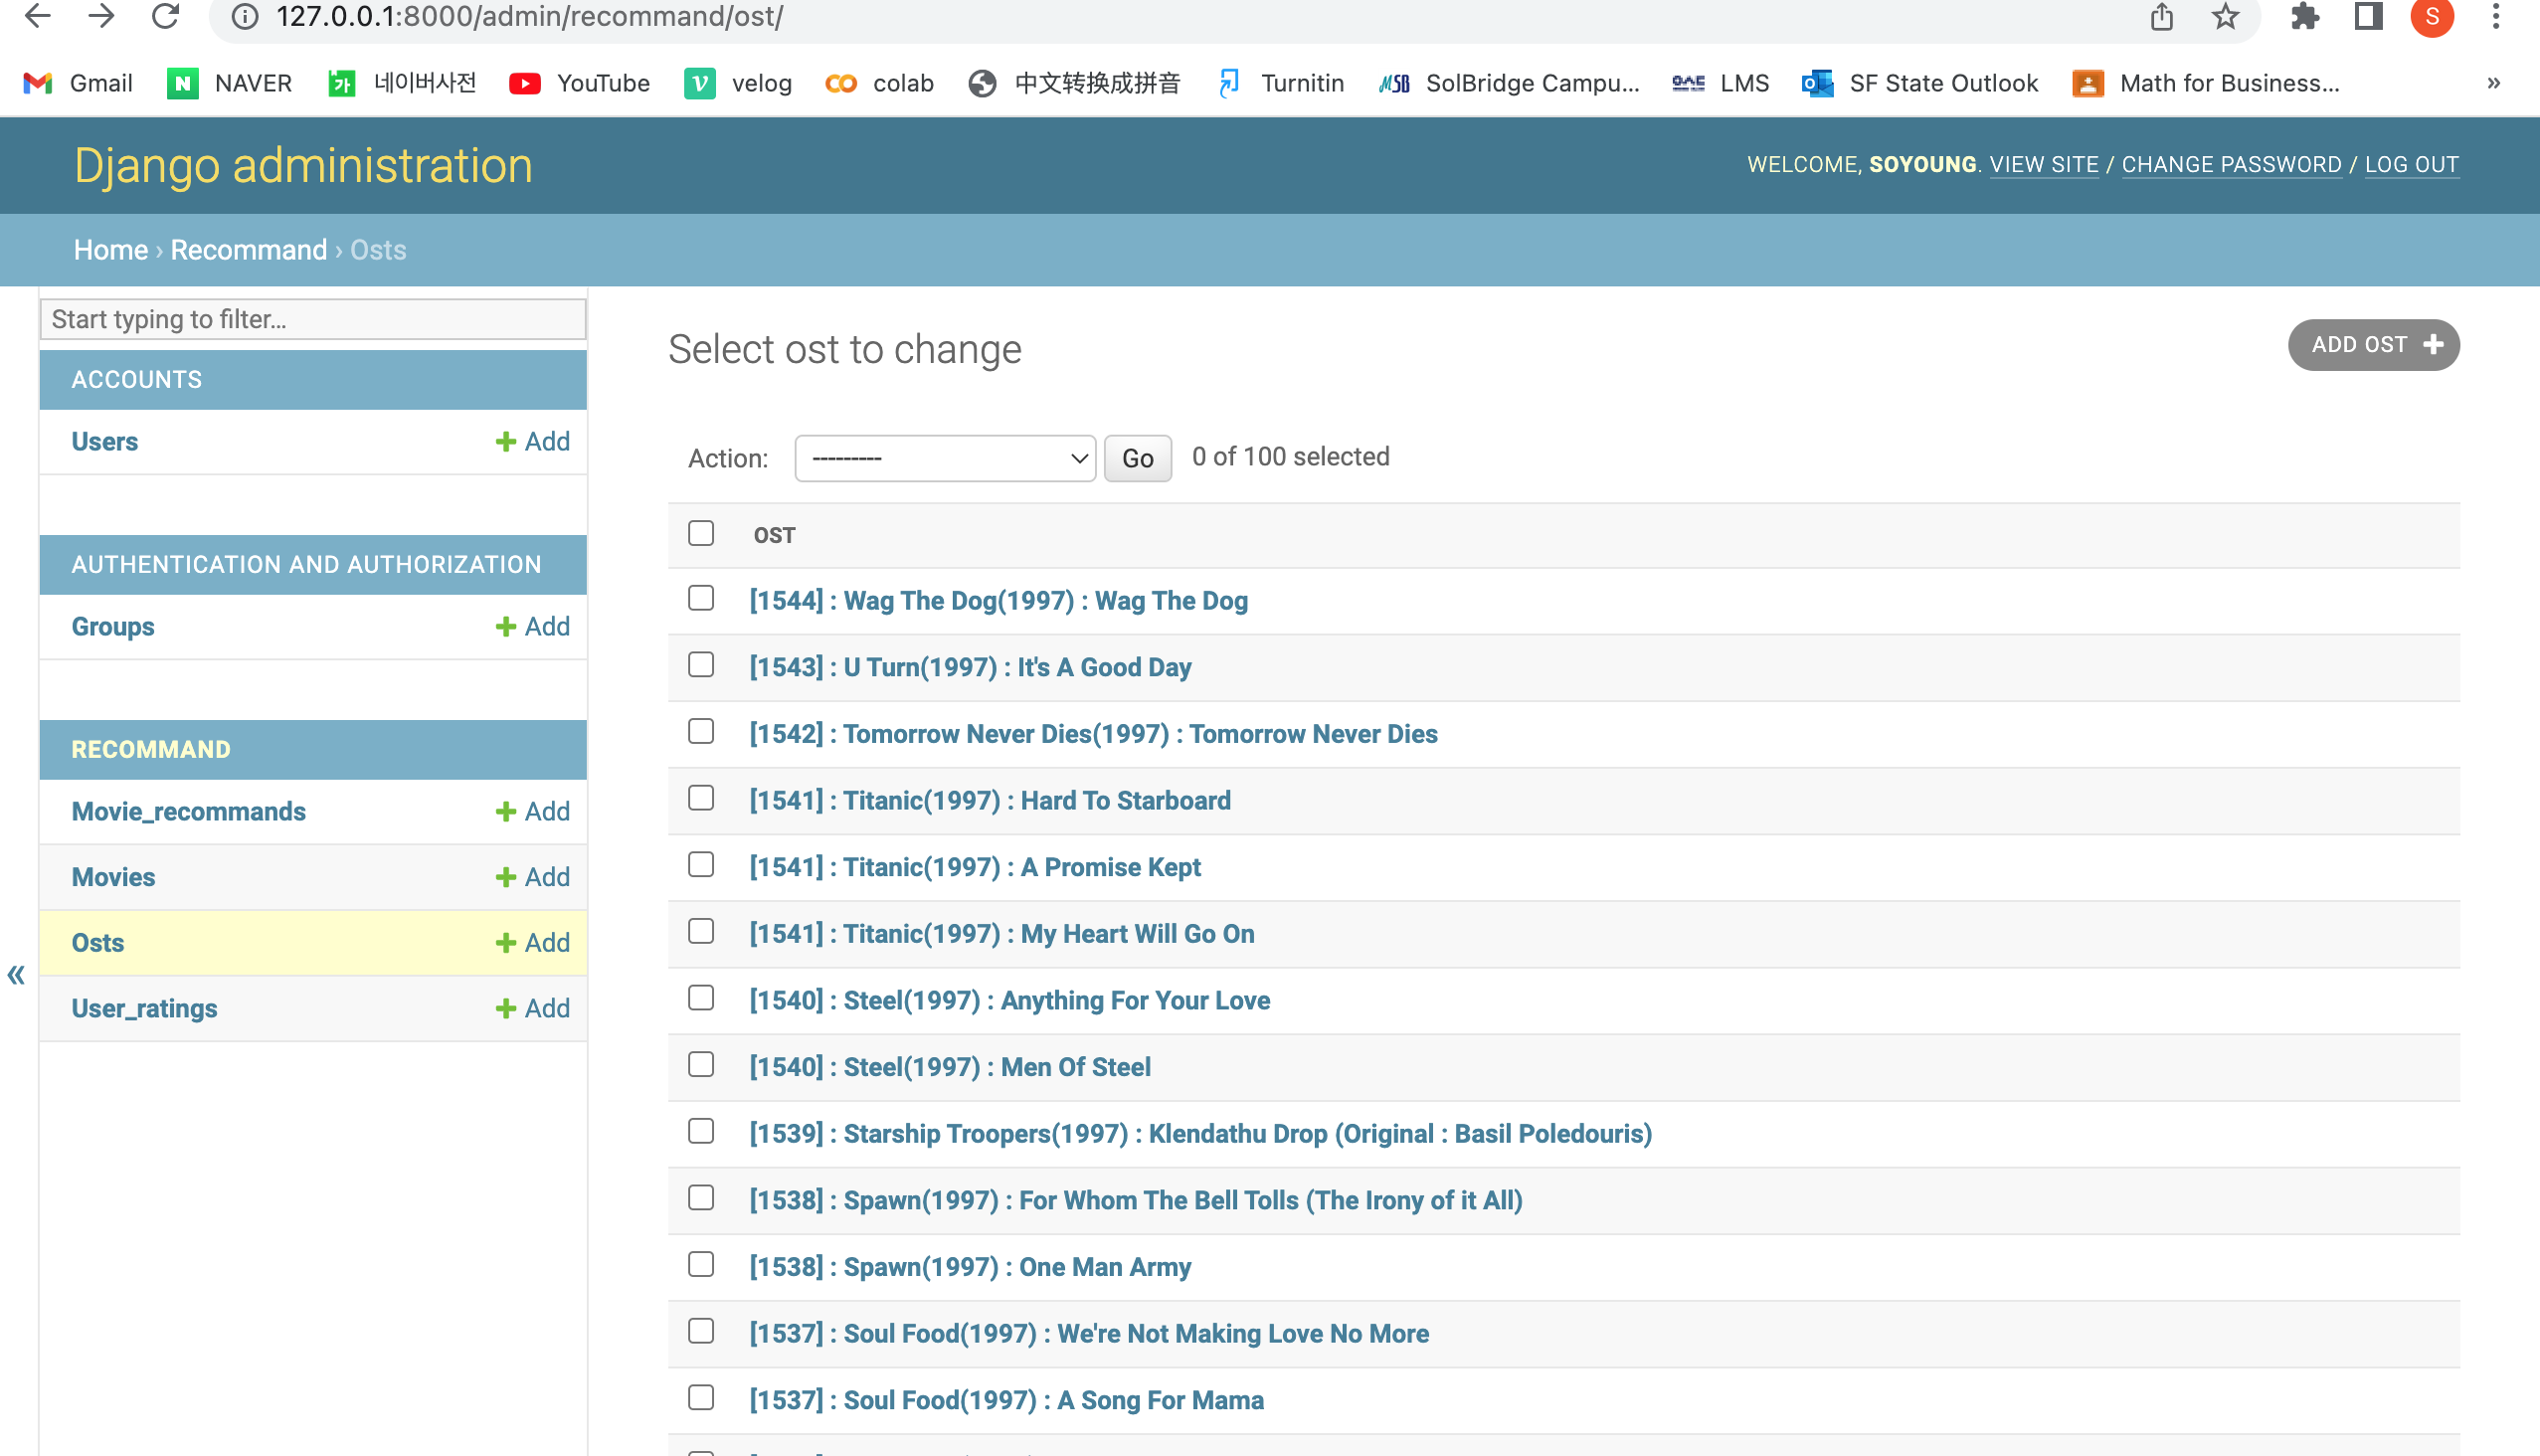Click the Gmail bookmark icon
The width and height of the screenshot is (2540, 1456).
[38, 83]
